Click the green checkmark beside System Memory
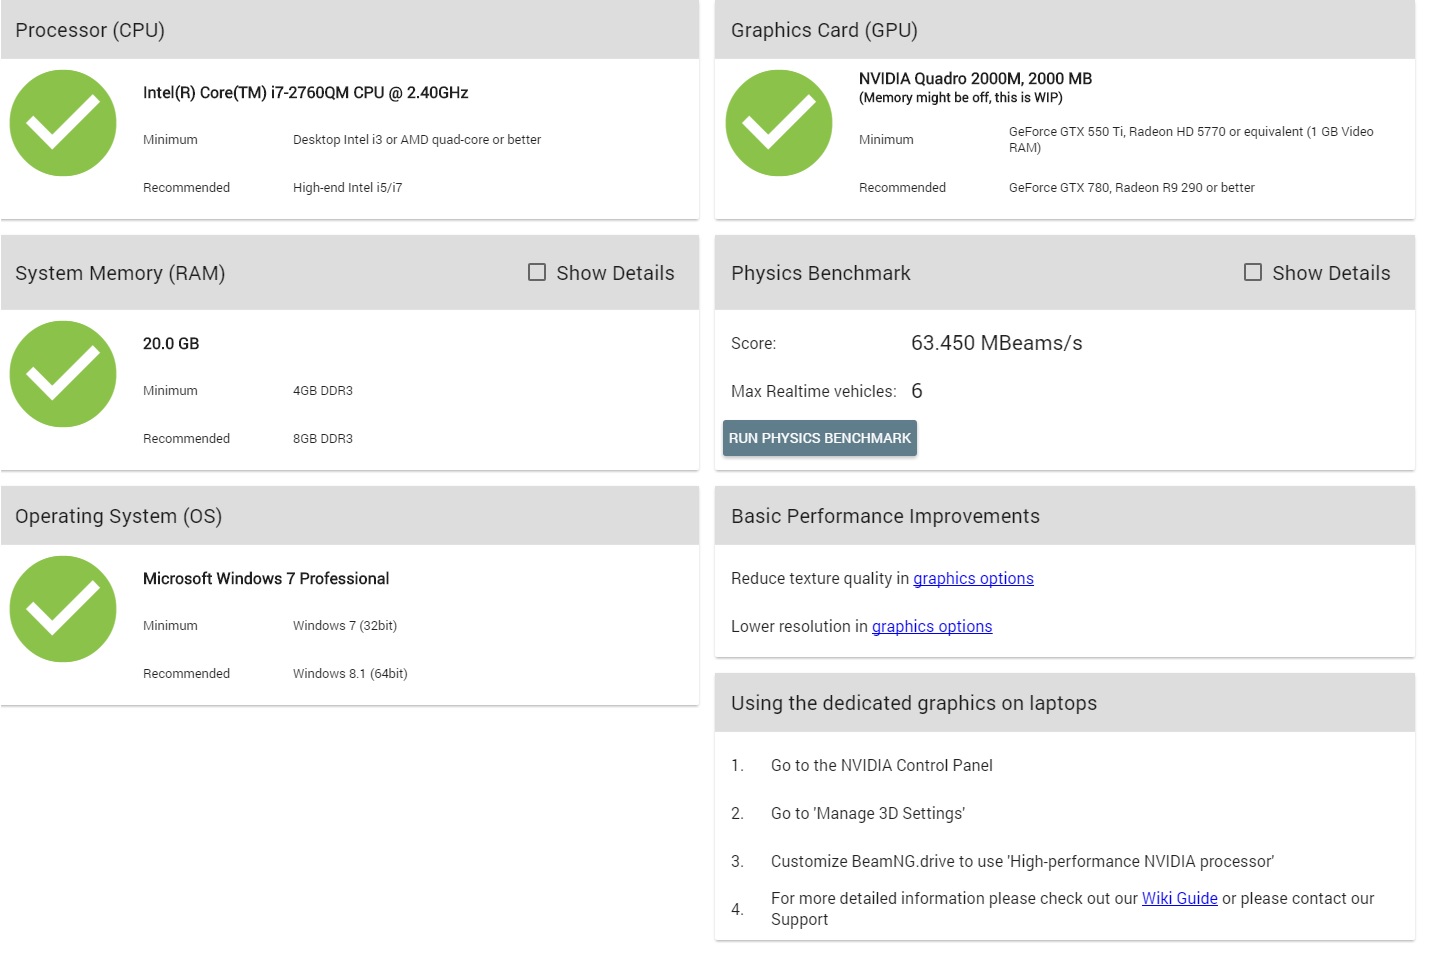The height and width of the screenshot is (969, 1438). [63, 374]
